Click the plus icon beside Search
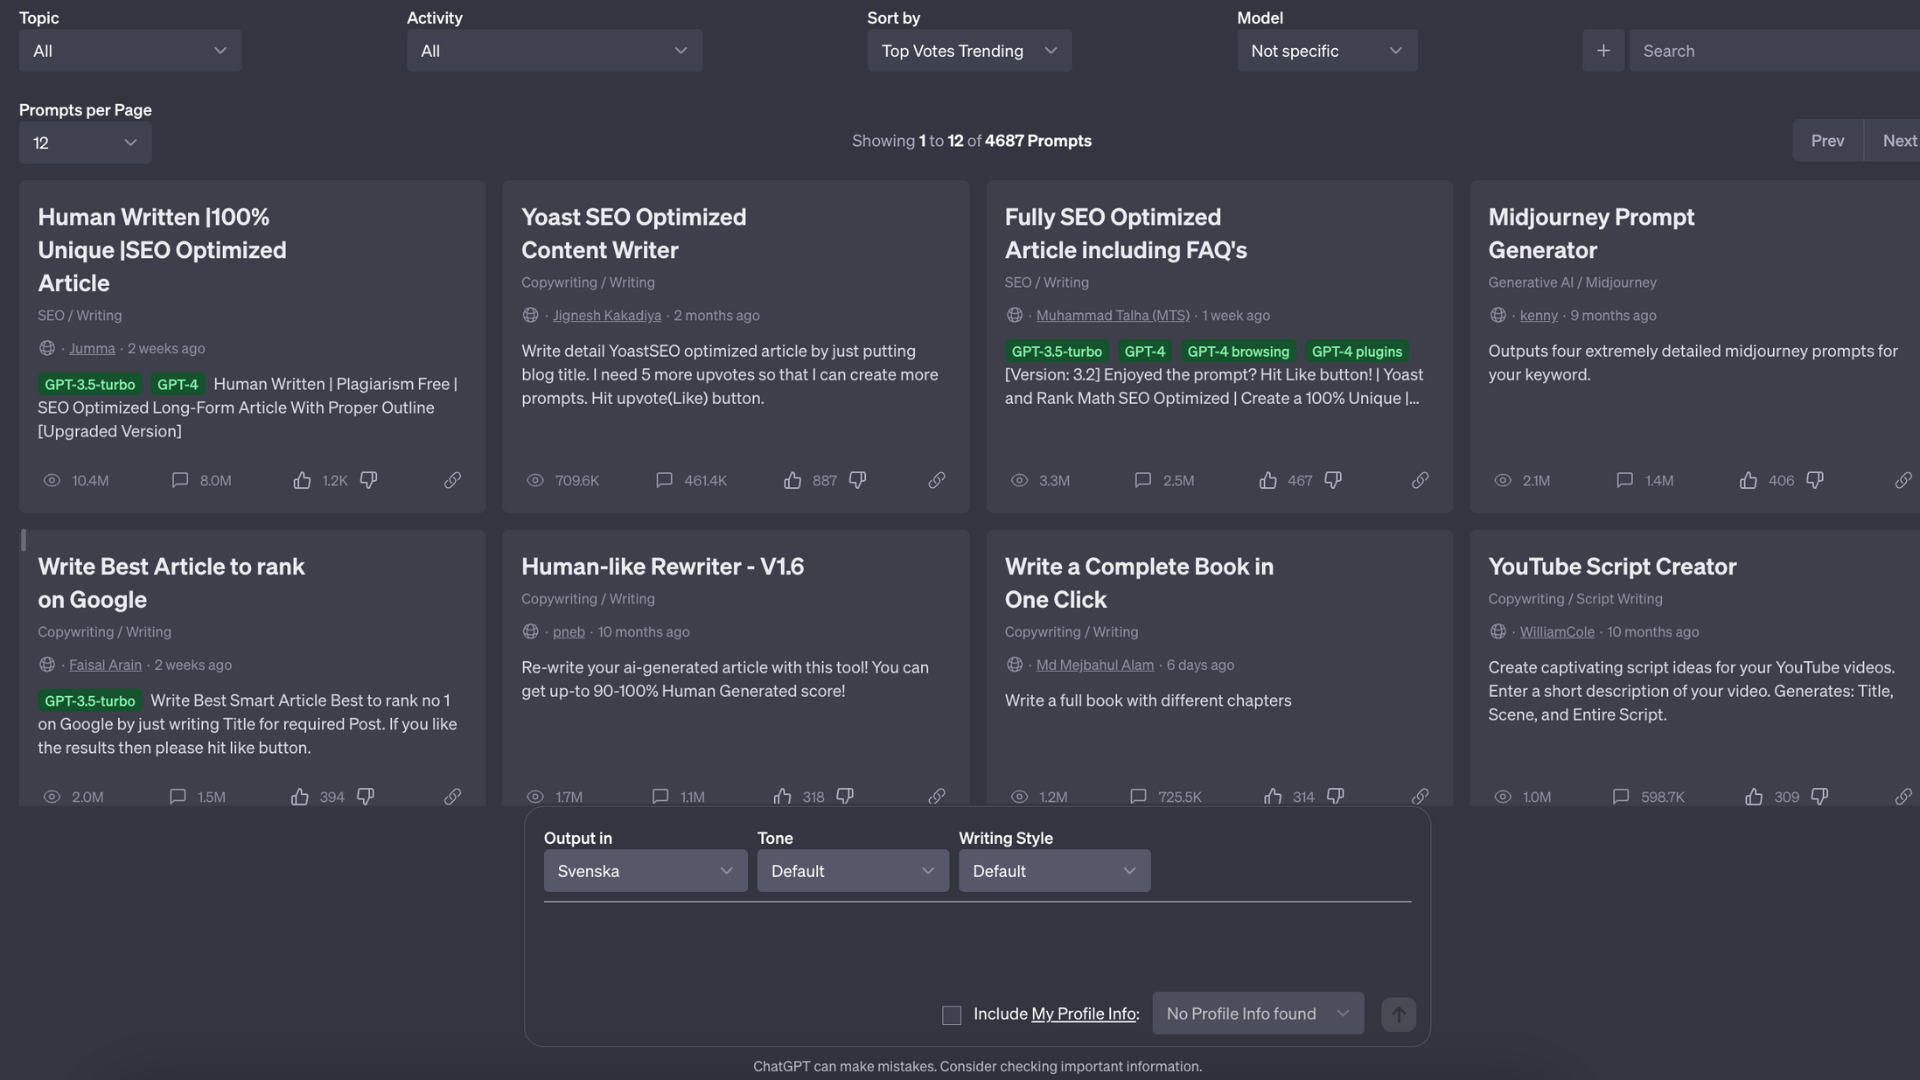 [x=1603, y=51]
